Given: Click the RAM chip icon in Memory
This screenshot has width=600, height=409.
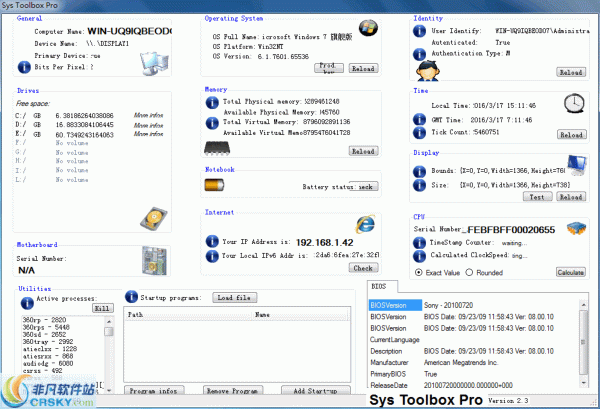Looking at the screenshot, I should 217,148.
